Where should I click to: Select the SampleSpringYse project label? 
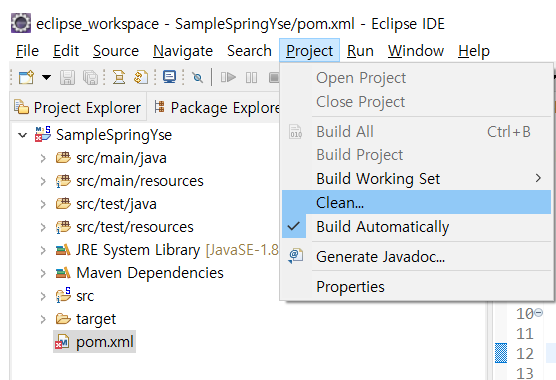[114, 135]
